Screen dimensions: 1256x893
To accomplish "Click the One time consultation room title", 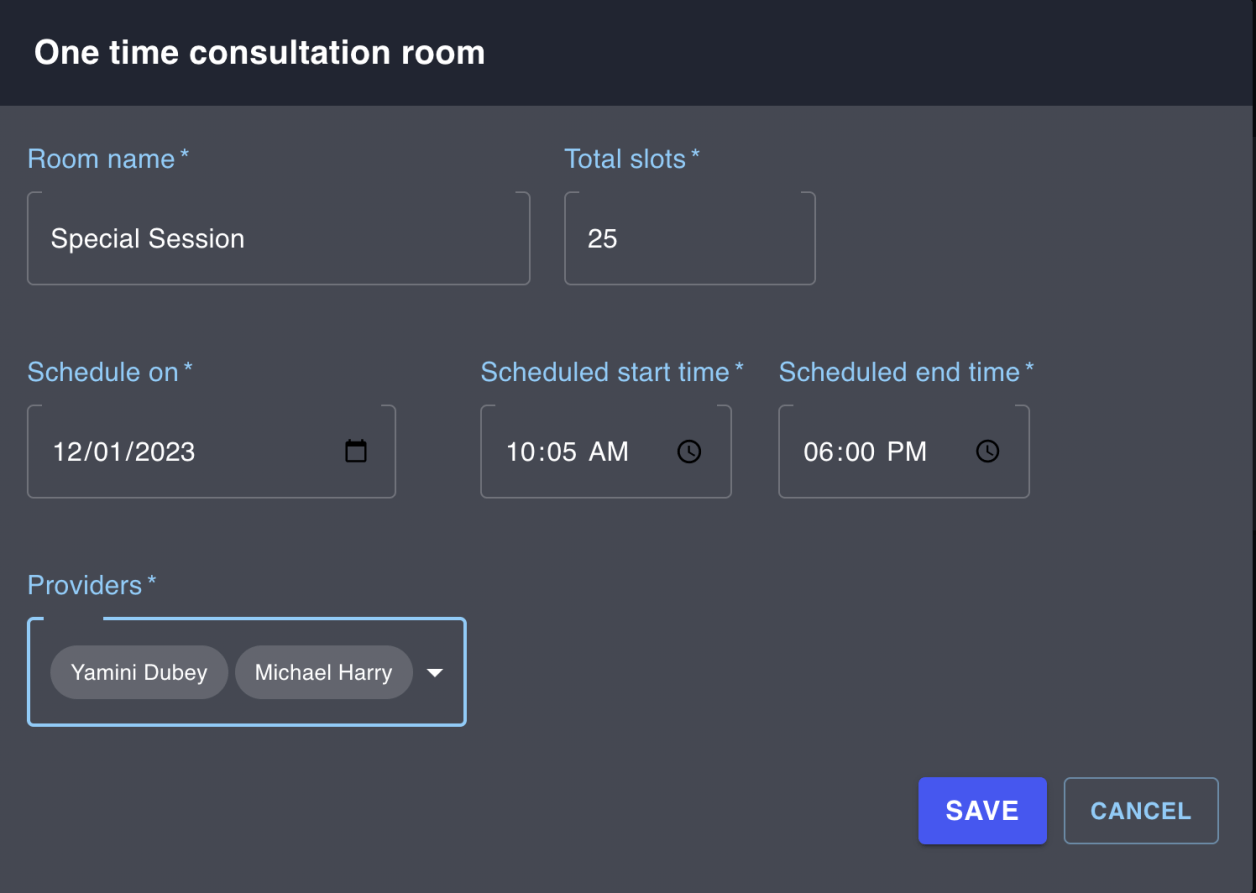I will point(261,52).
